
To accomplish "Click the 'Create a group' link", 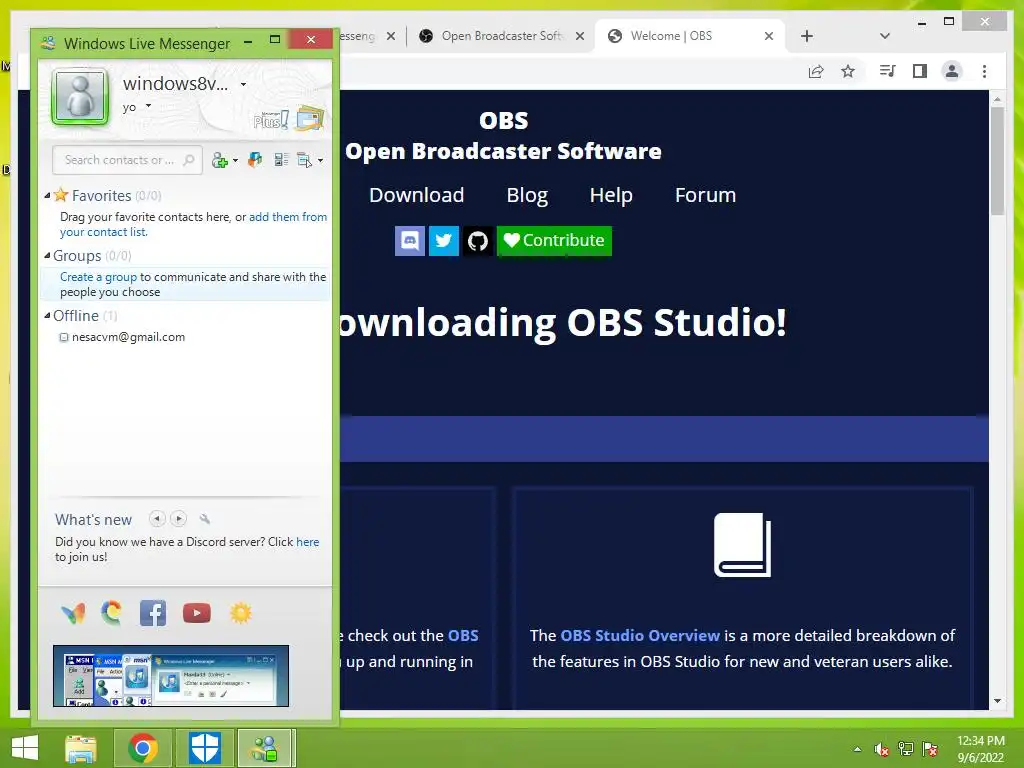I will point(99,277).
